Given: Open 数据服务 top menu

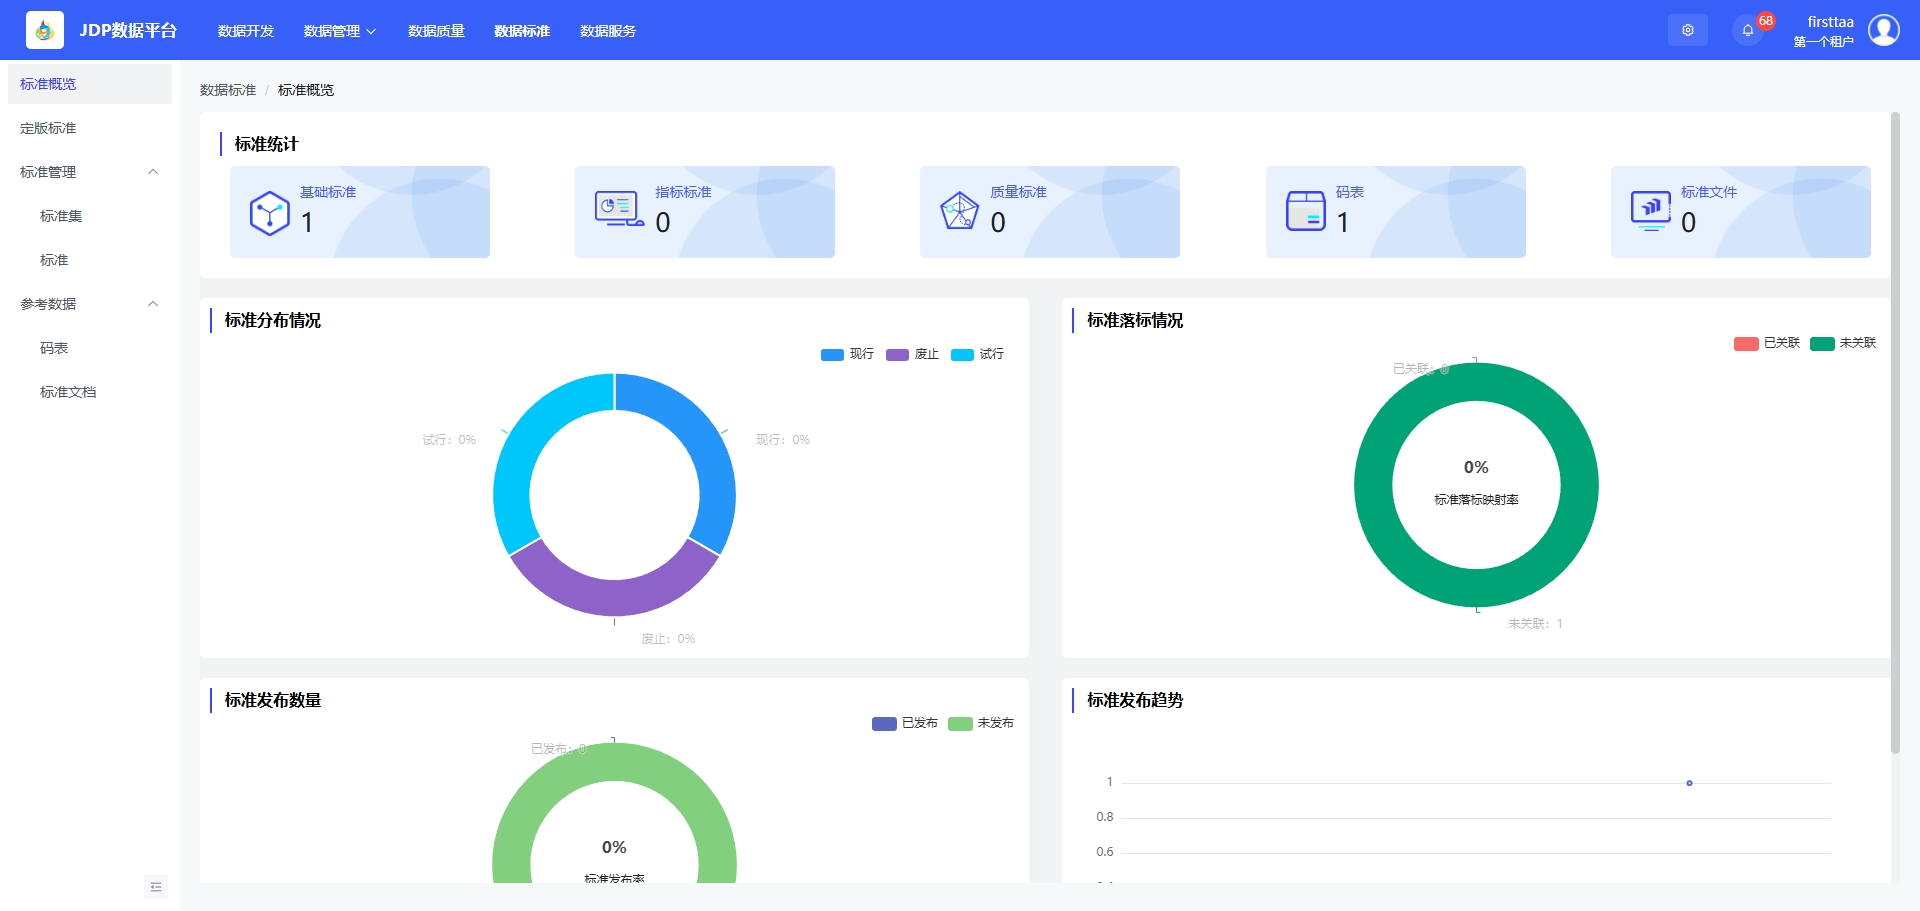Looking at the screenshot, I should coord(608,31).
